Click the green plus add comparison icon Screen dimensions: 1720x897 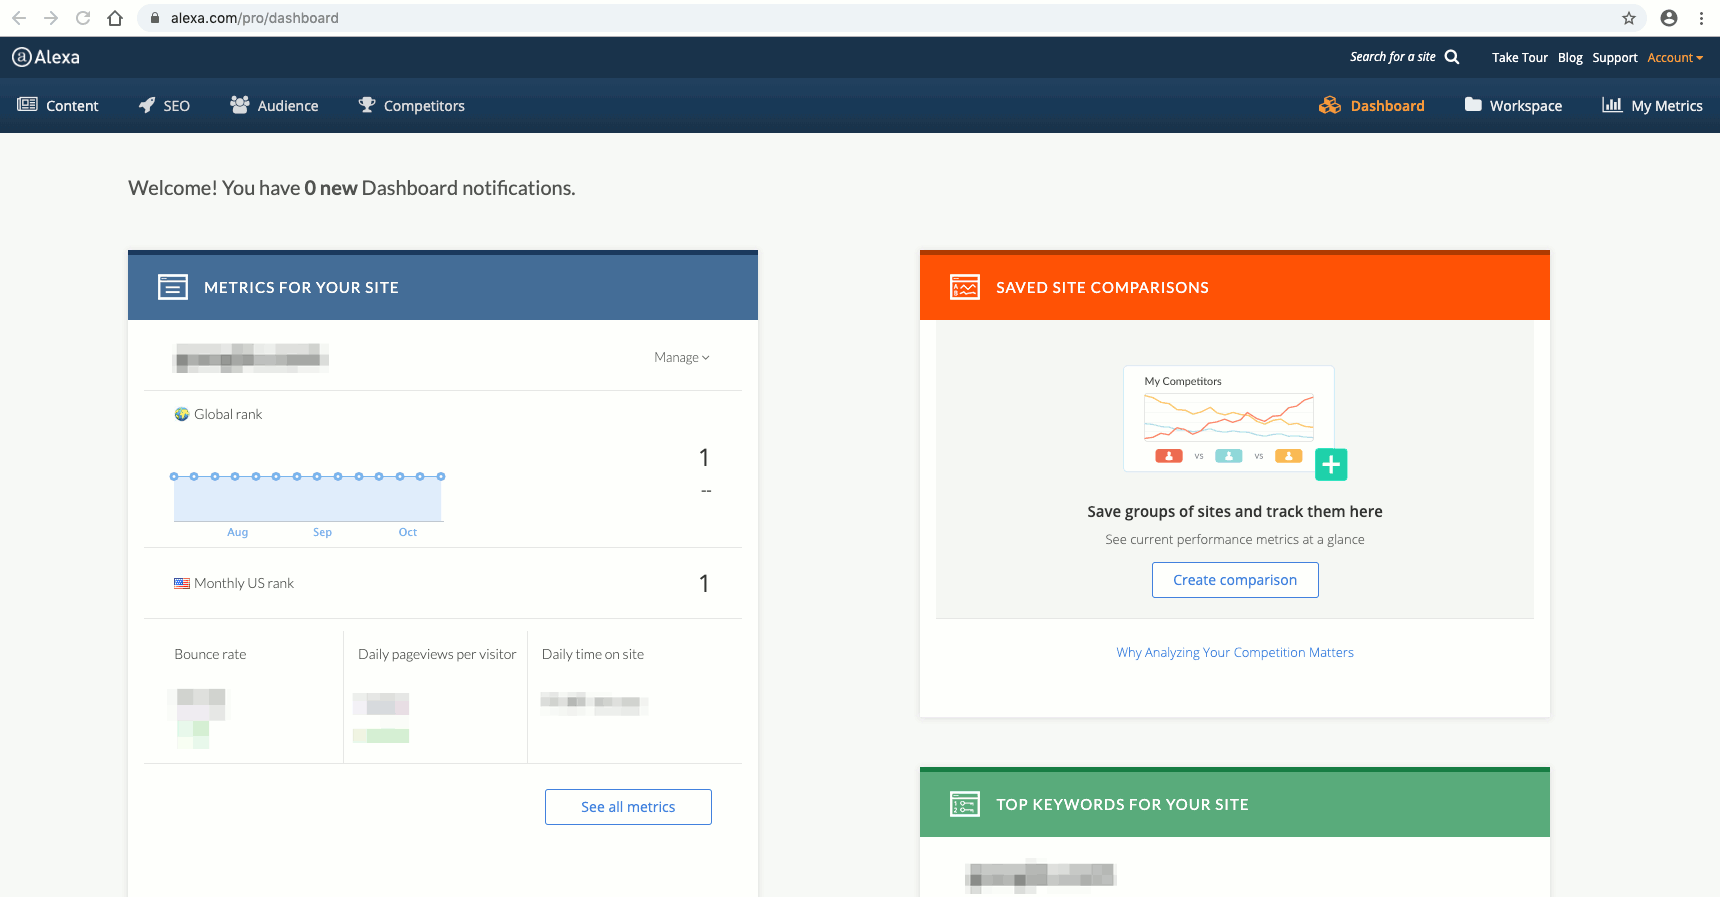(x=1331, y=464)
